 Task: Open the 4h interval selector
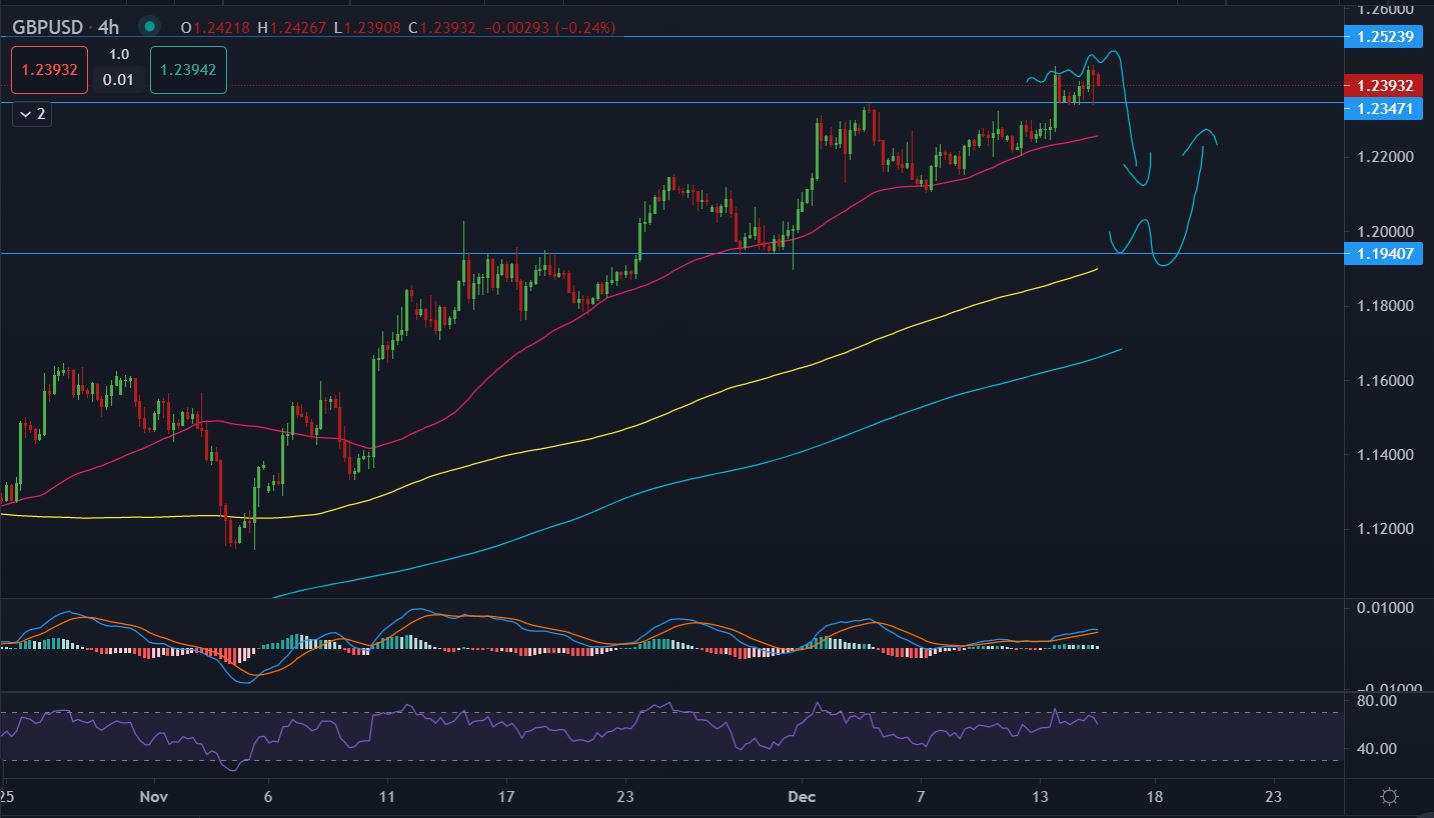click(x=108, y=27)
